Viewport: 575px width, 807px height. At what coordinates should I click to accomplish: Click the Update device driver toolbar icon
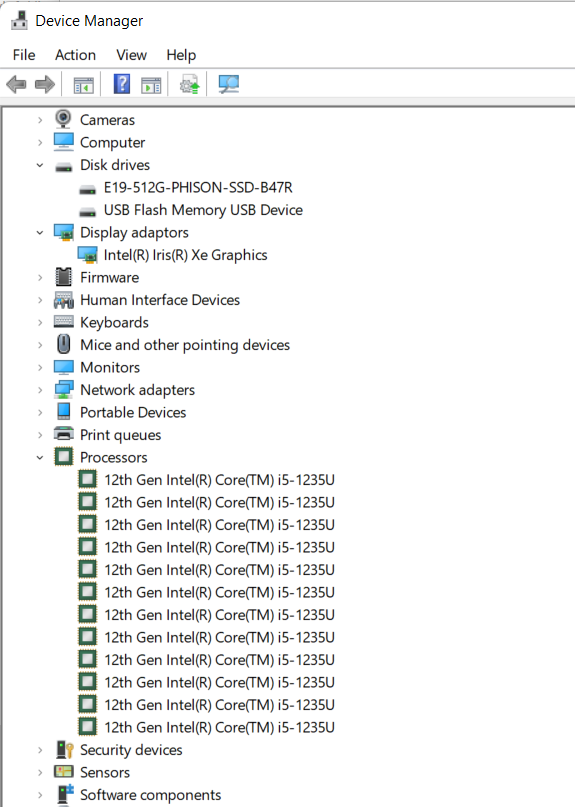[189, 84]
